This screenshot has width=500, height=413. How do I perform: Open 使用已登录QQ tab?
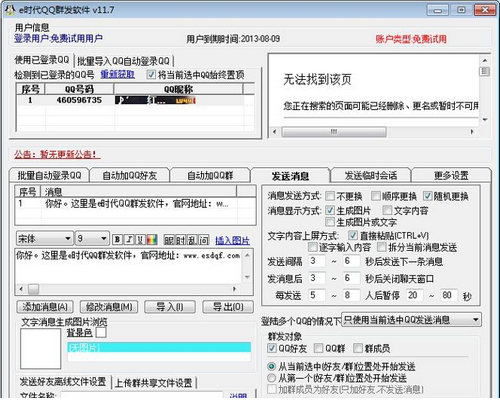[42, 60]
